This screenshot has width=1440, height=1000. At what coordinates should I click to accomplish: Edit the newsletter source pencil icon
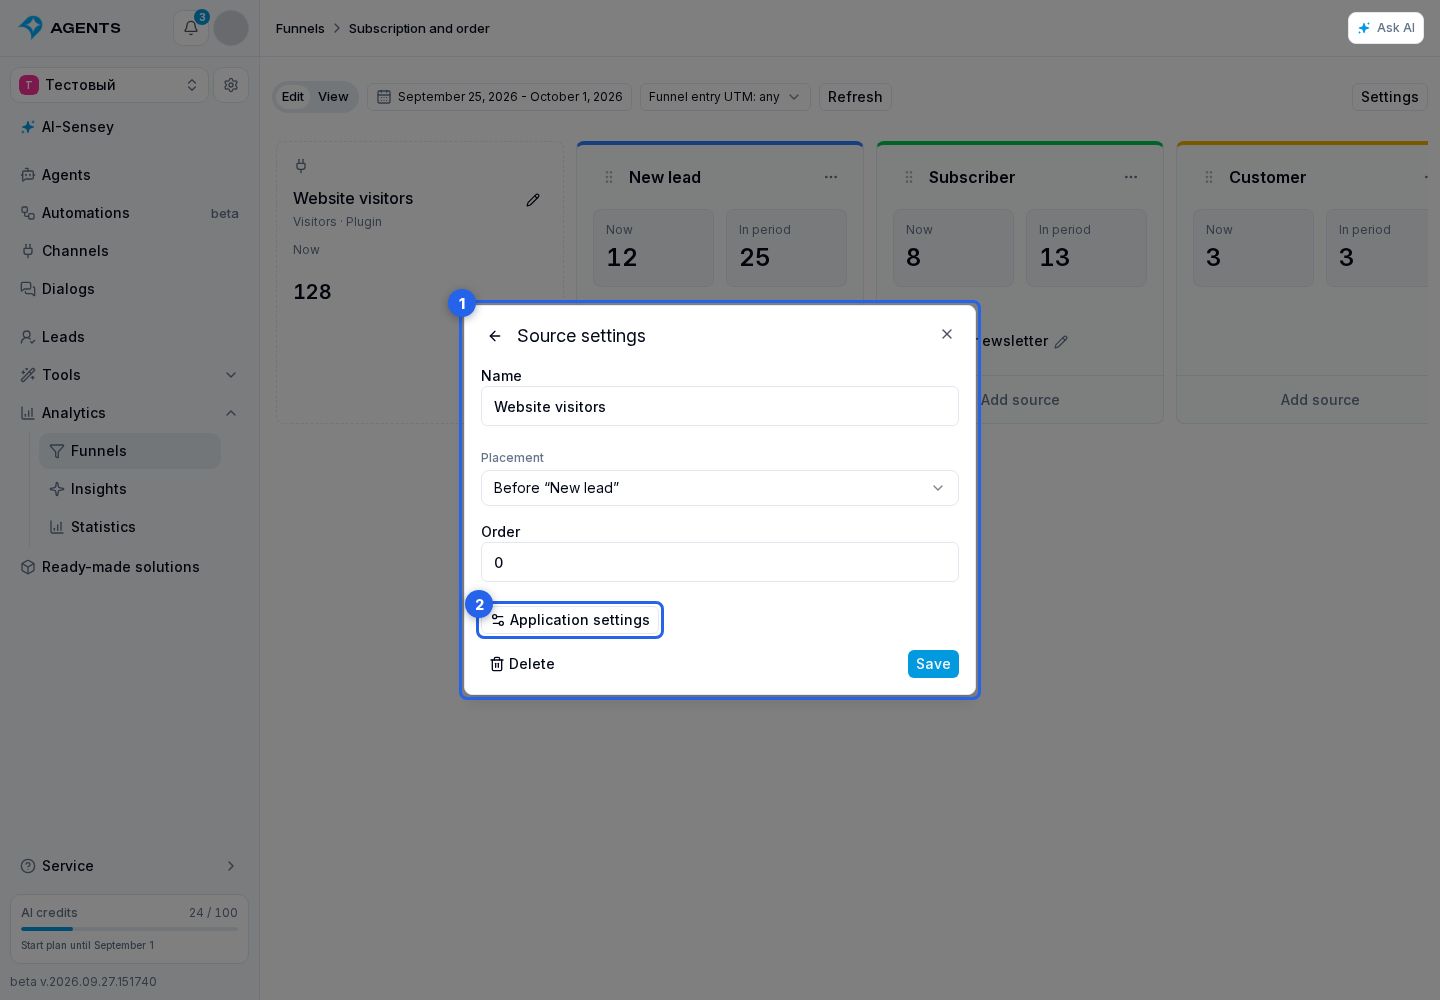click(1061, 342)
